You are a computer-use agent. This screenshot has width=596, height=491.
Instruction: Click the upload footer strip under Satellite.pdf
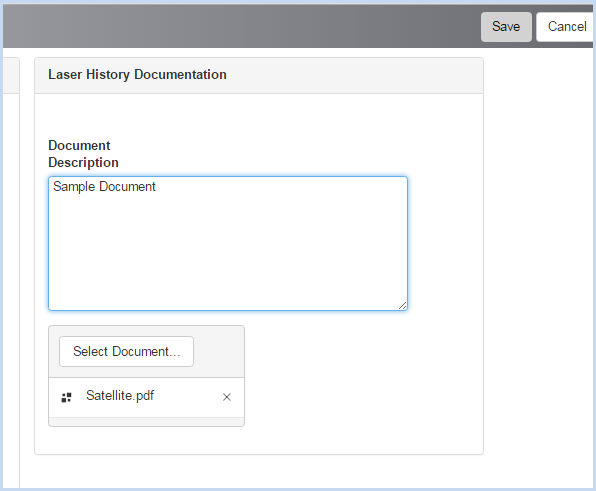pyautogui.click(x=146, y=422)
